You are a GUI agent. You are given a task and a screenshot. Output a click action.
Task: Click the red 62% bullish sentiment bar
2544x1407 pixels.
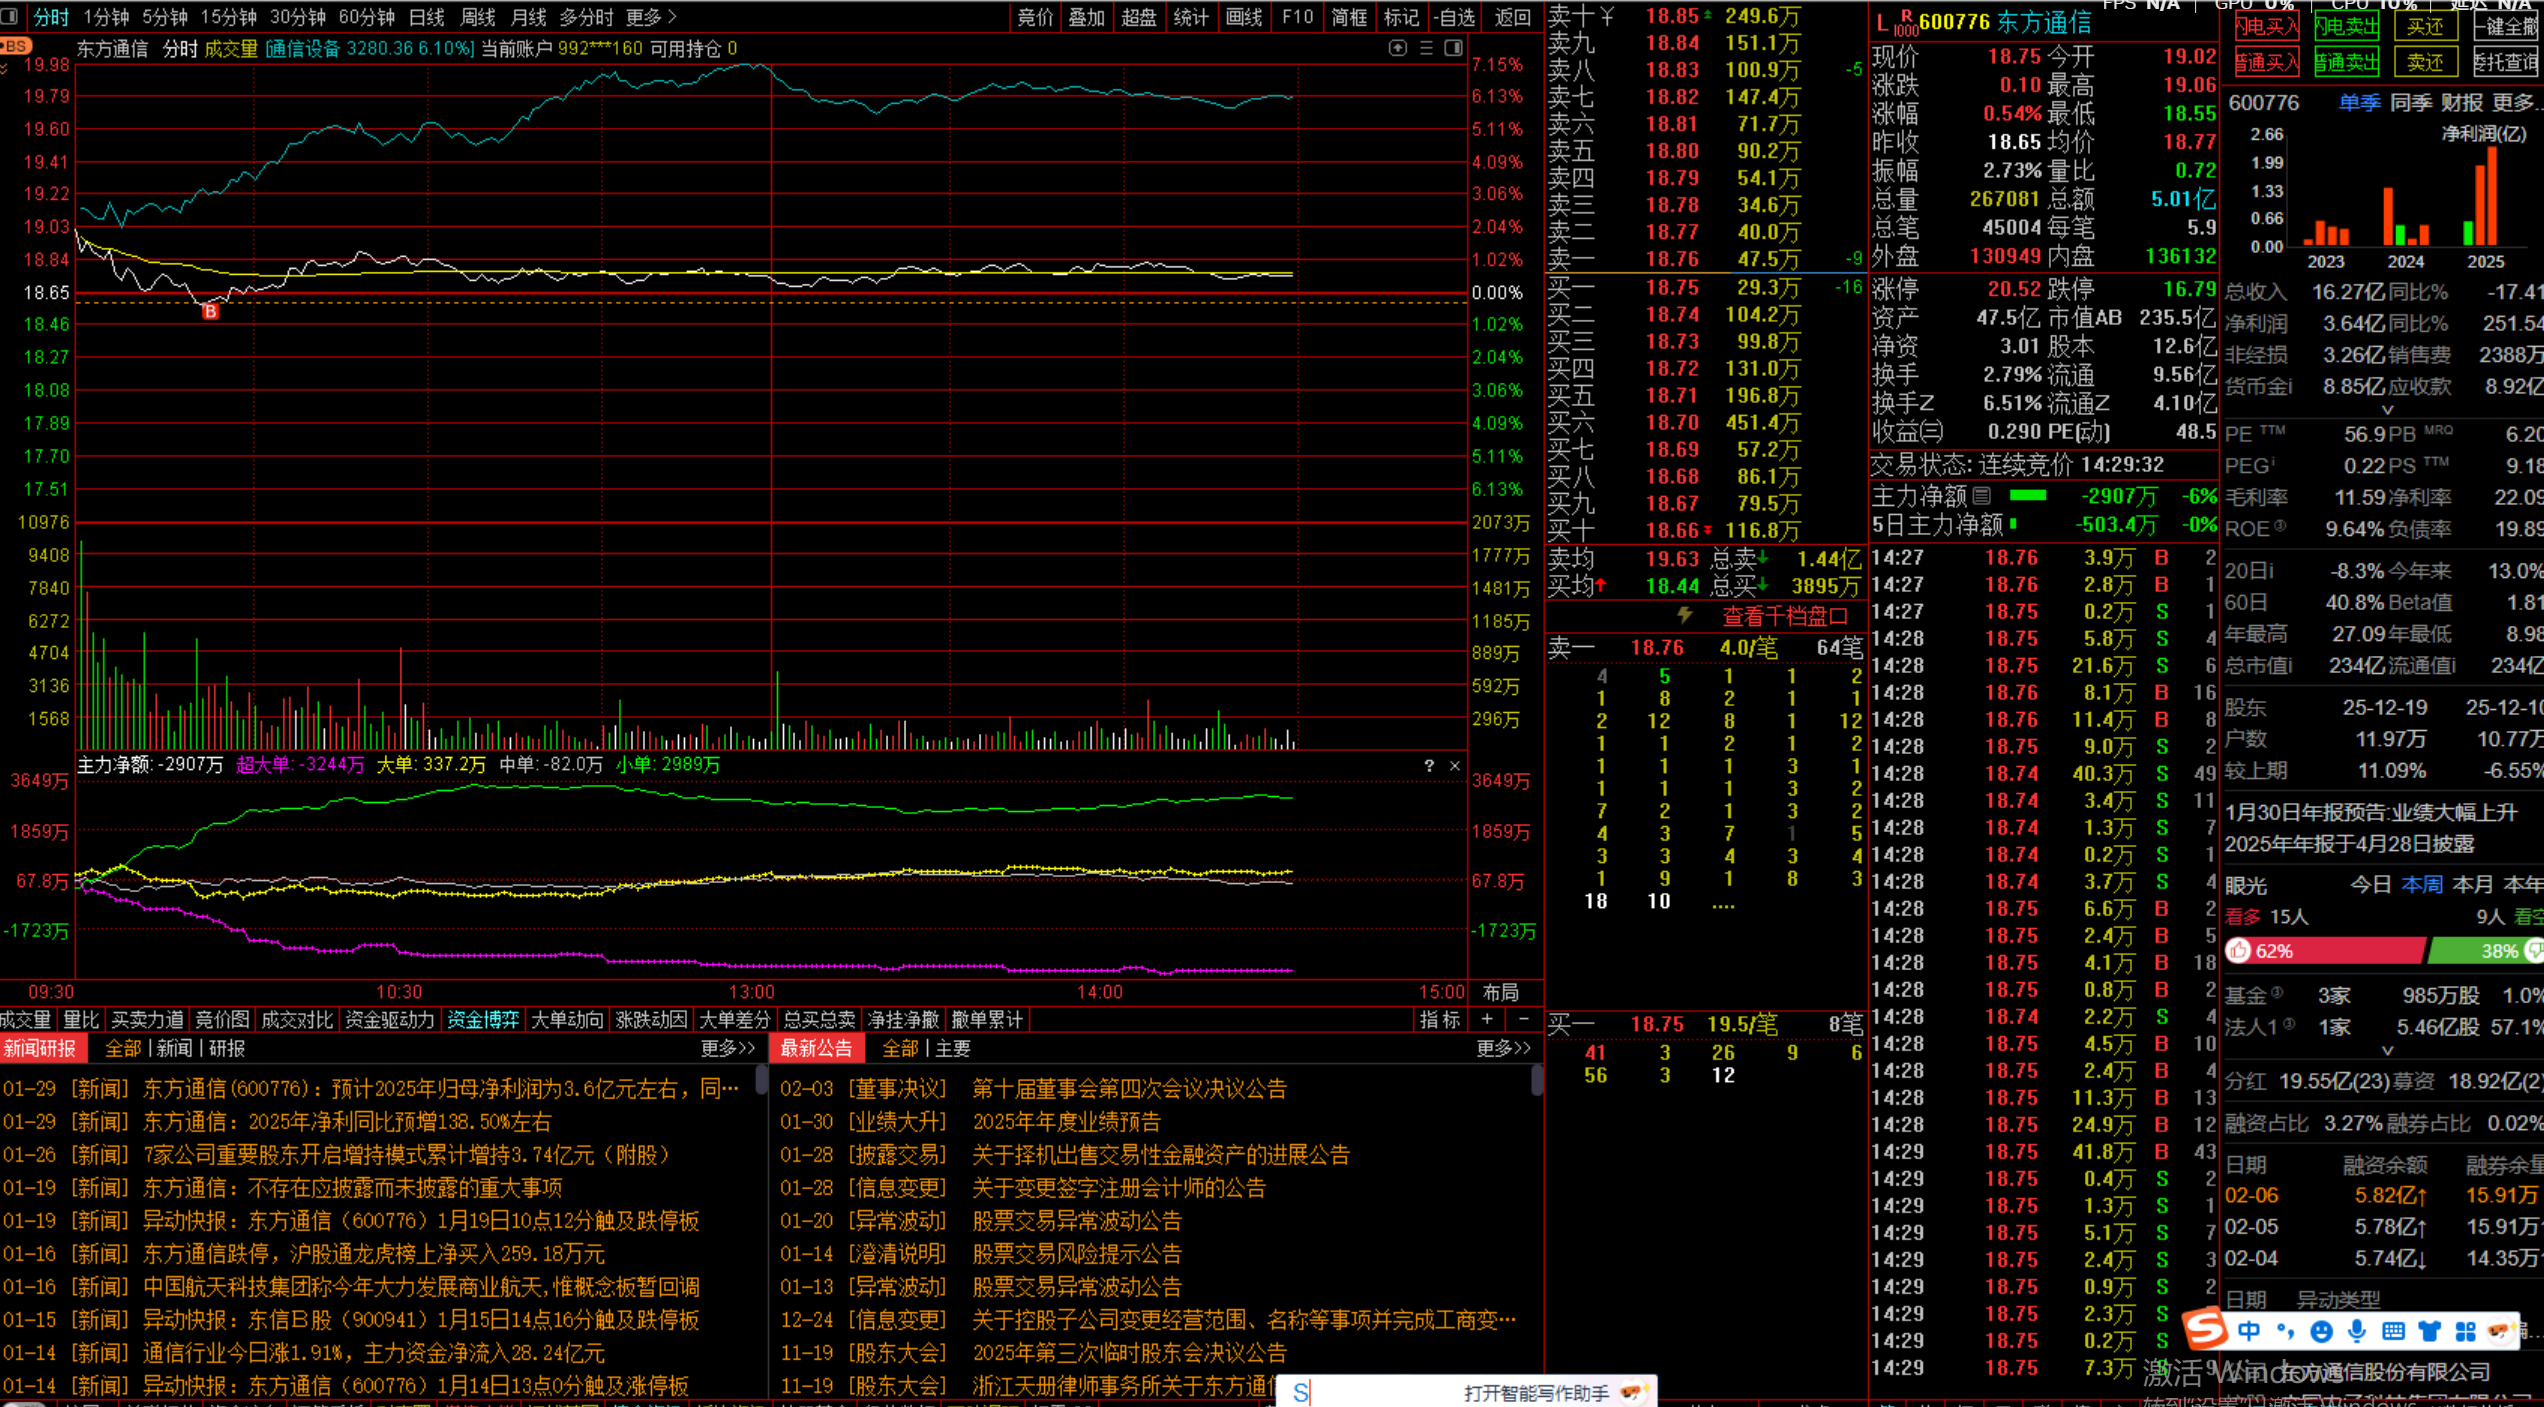tap(2325, 950)
